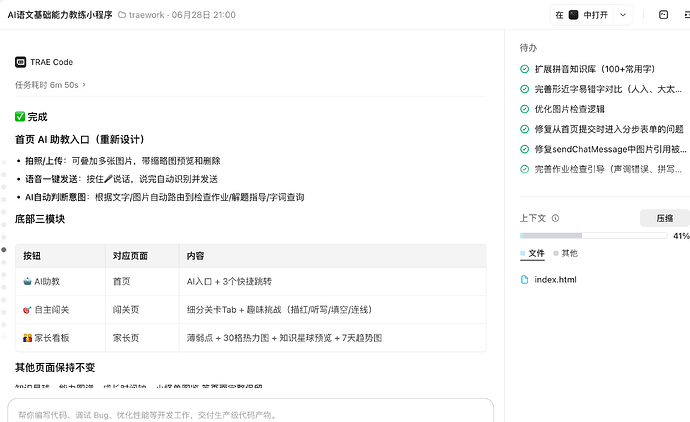This screenshot has width=690, height=422.
Task: Click the 语音一键发送 bullet line
Action: click(x=121, y=179)
